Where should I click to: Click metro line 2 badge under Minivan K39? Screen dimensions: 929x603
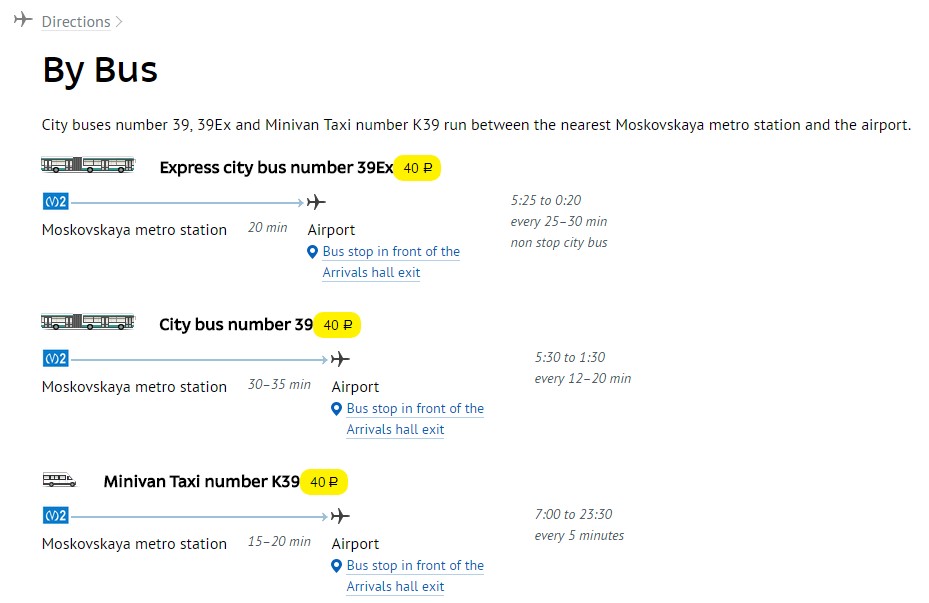(56, 516)
